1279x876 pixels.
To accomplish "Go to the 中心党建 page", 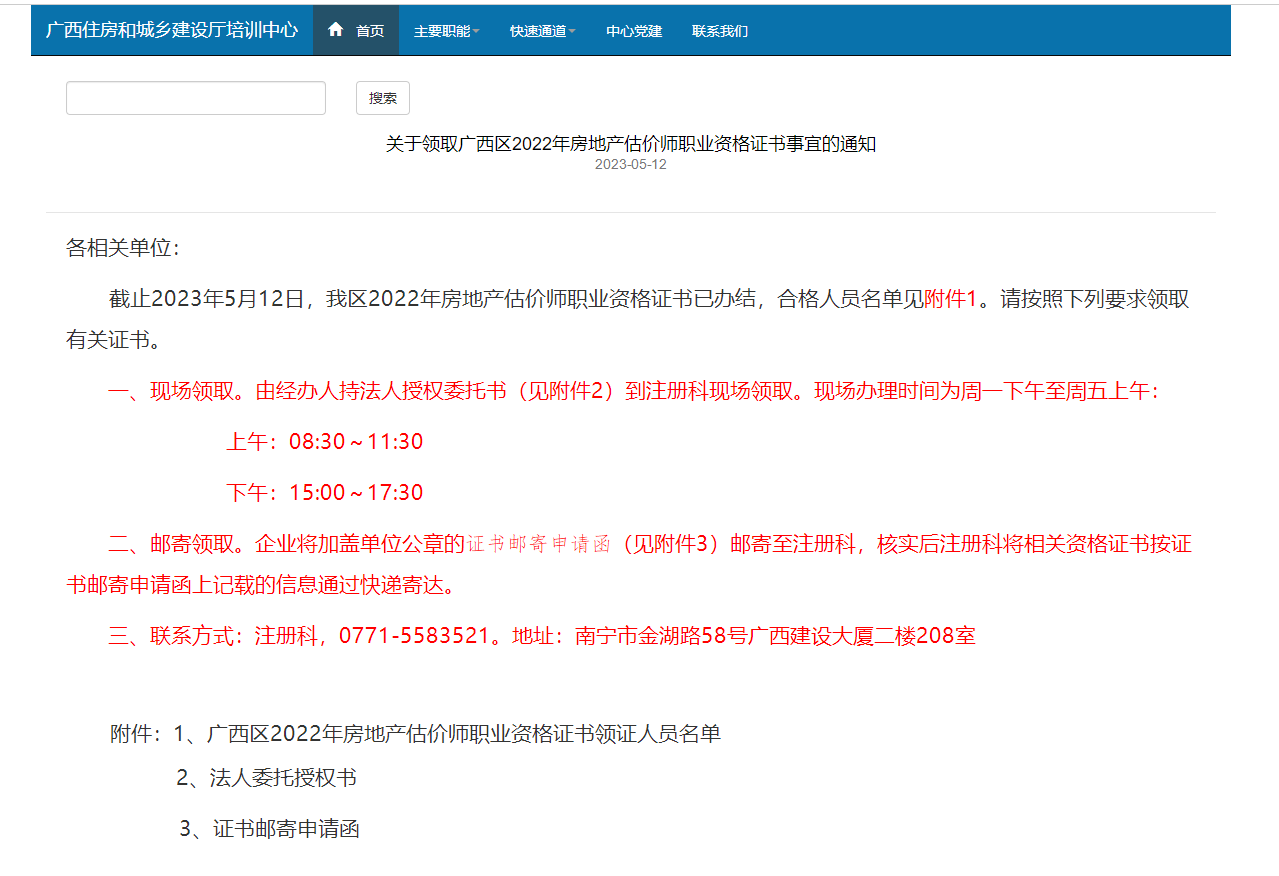I will [634, 31].
